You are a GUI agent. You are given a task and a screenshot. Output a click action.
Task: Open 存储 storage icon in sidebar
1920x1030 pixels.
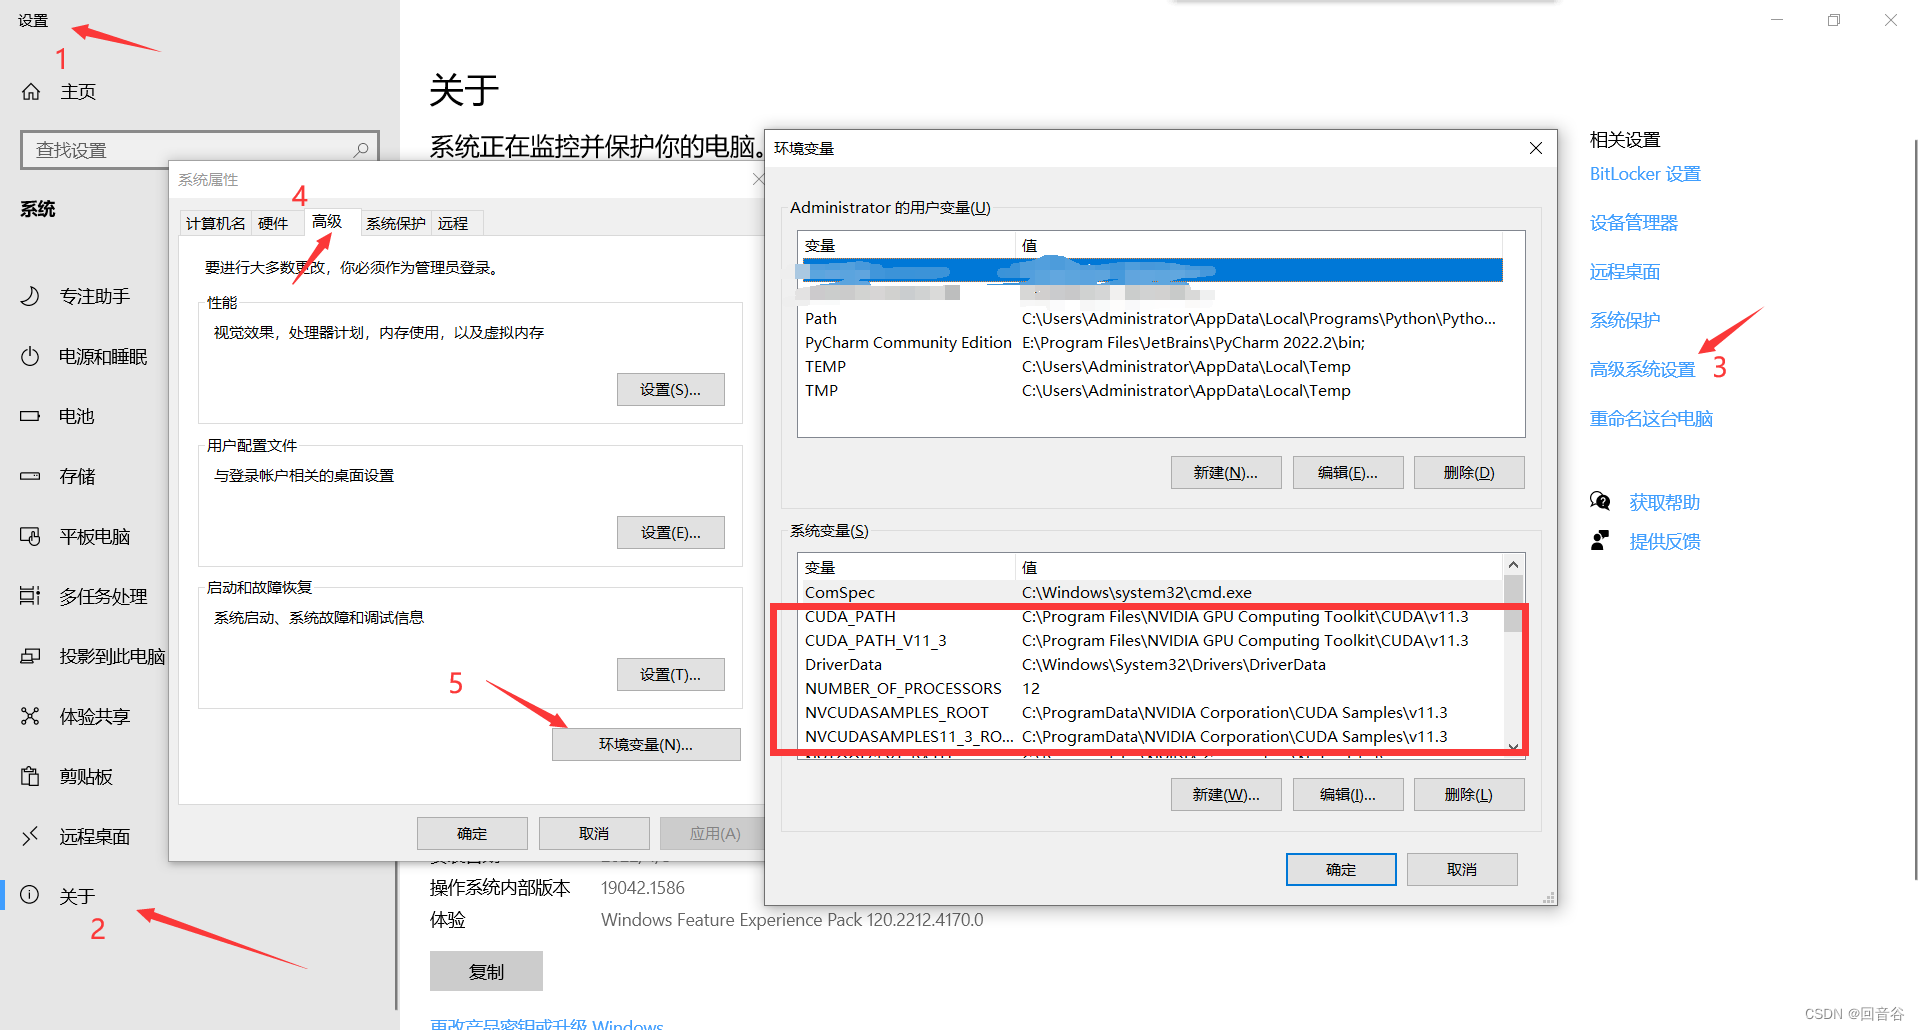click(x=31, y=476)
